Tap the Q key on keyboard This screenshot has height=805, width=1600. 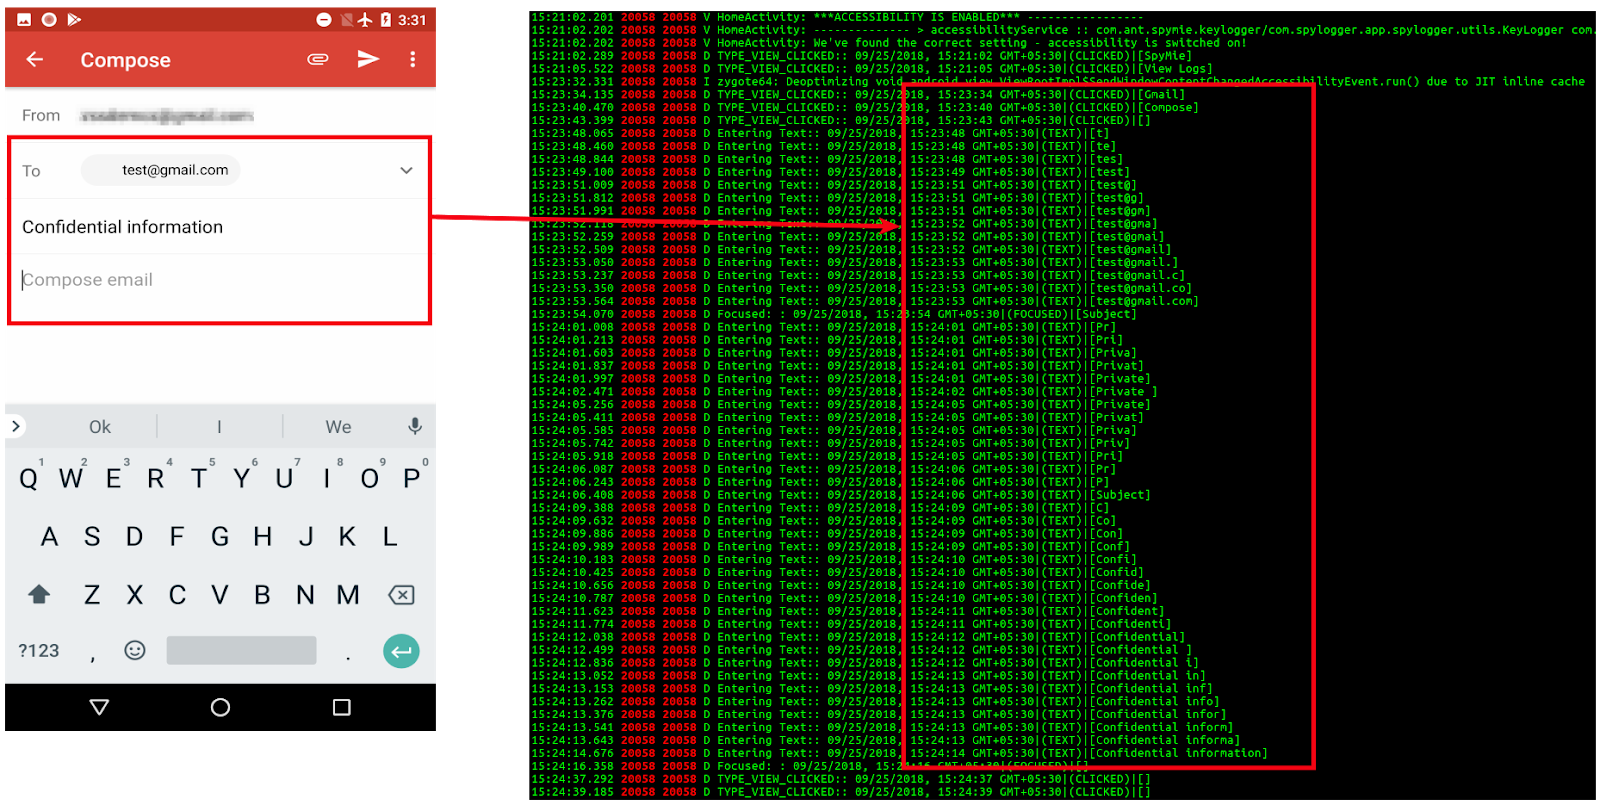28,479
